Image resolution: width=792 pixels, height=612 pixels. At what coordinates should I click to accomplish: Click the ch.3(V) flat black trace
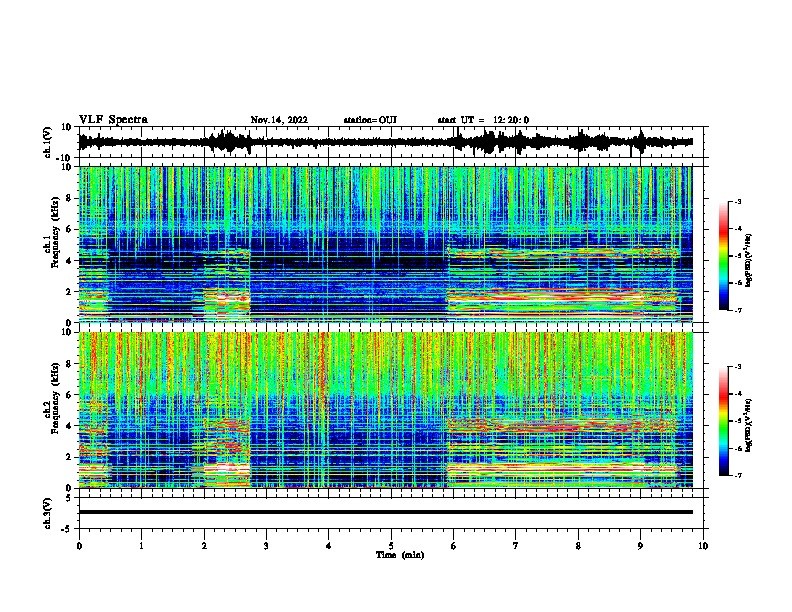pyautogui.click(x=385, y=512)
